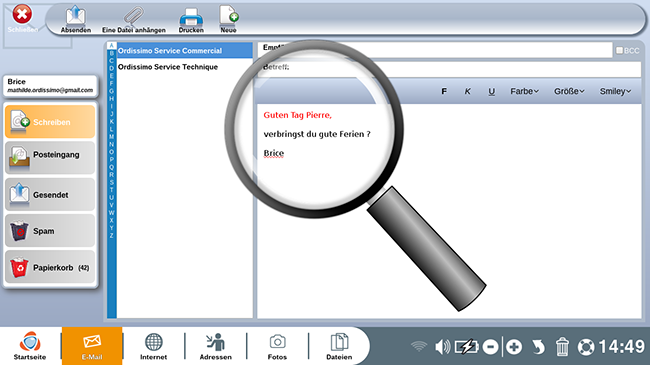Click the zoom-in plus icon in the taskbar
This screenshot has width=650, height=365.
pos(514,347)
